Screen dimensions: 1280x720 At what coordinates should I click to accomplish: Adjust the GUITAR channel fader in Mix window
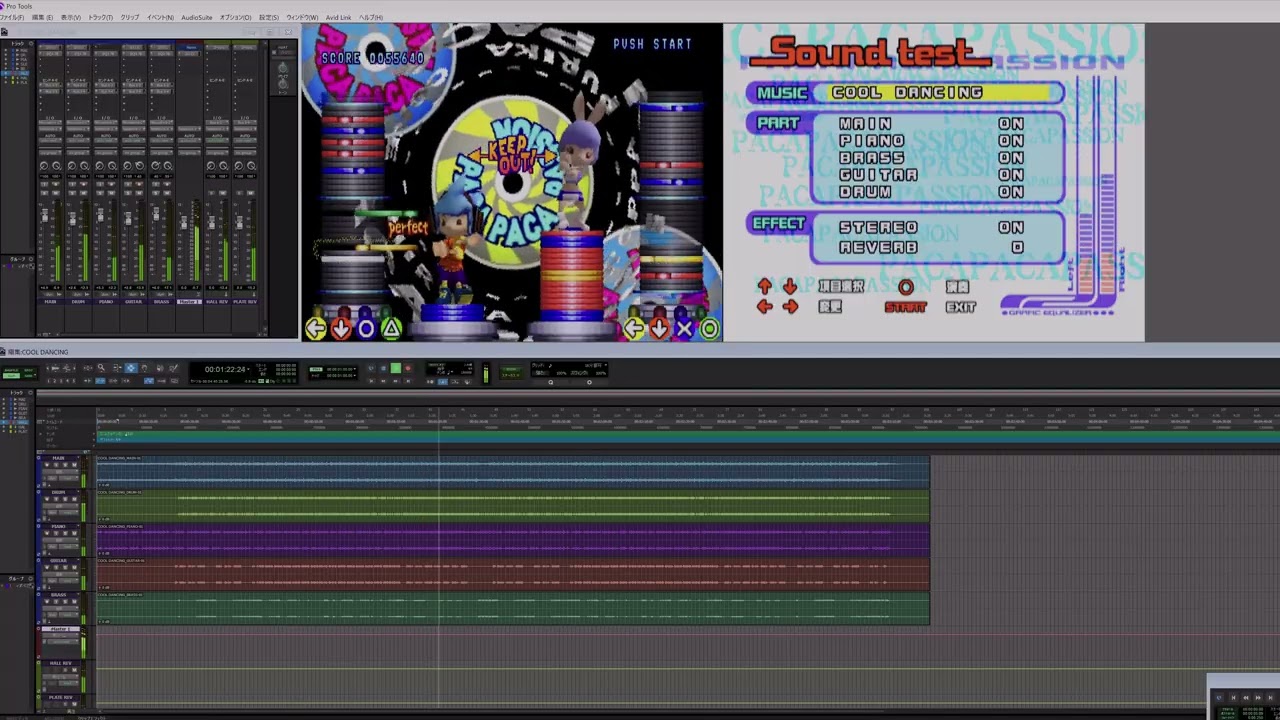[x=128, y=218]
